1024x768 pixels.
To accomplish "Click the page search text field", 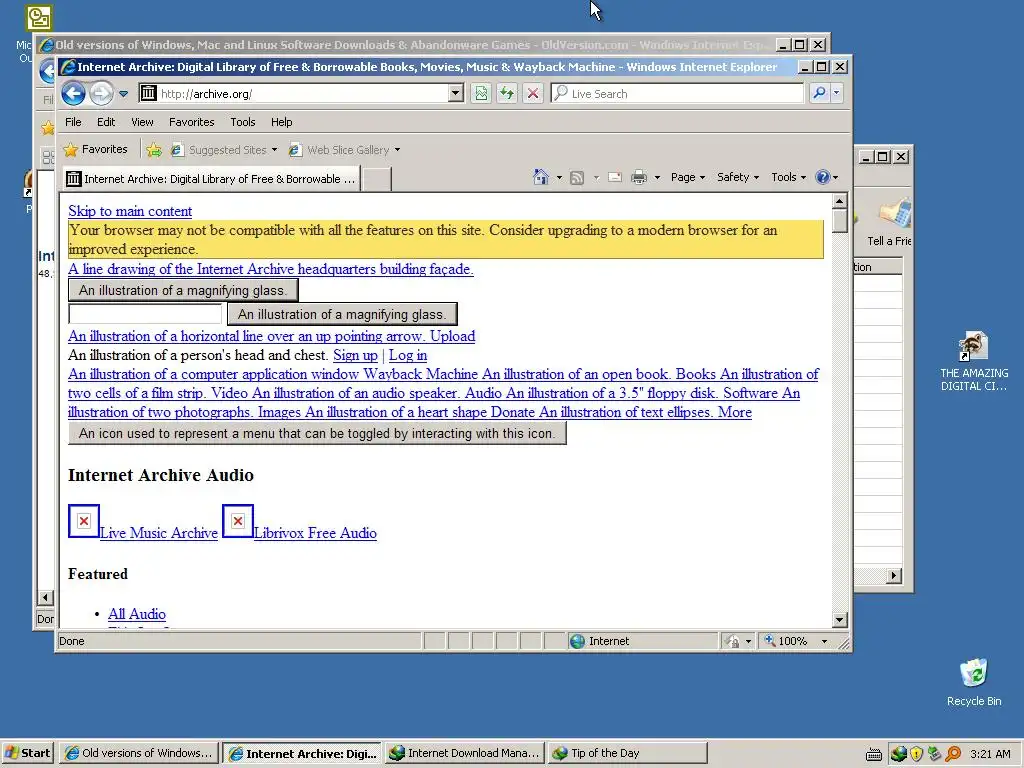I will [145, 314].
